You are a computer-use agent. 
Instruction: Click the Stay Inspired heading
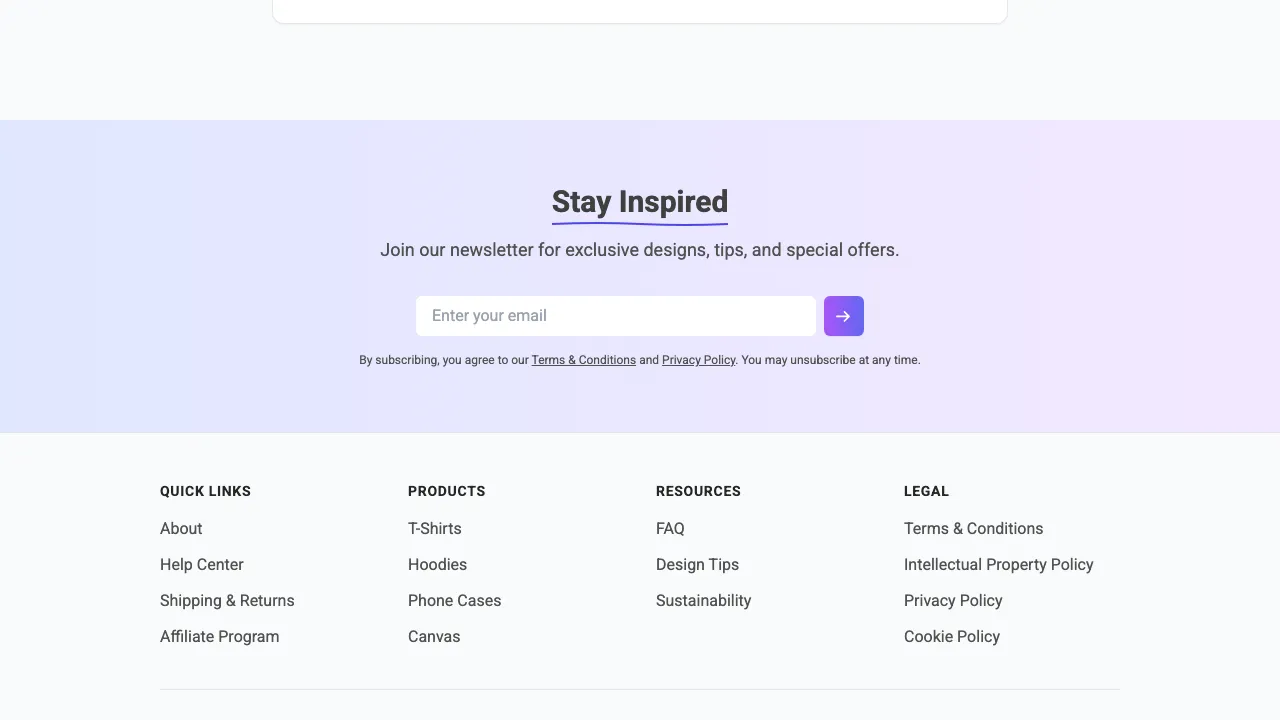639,201
